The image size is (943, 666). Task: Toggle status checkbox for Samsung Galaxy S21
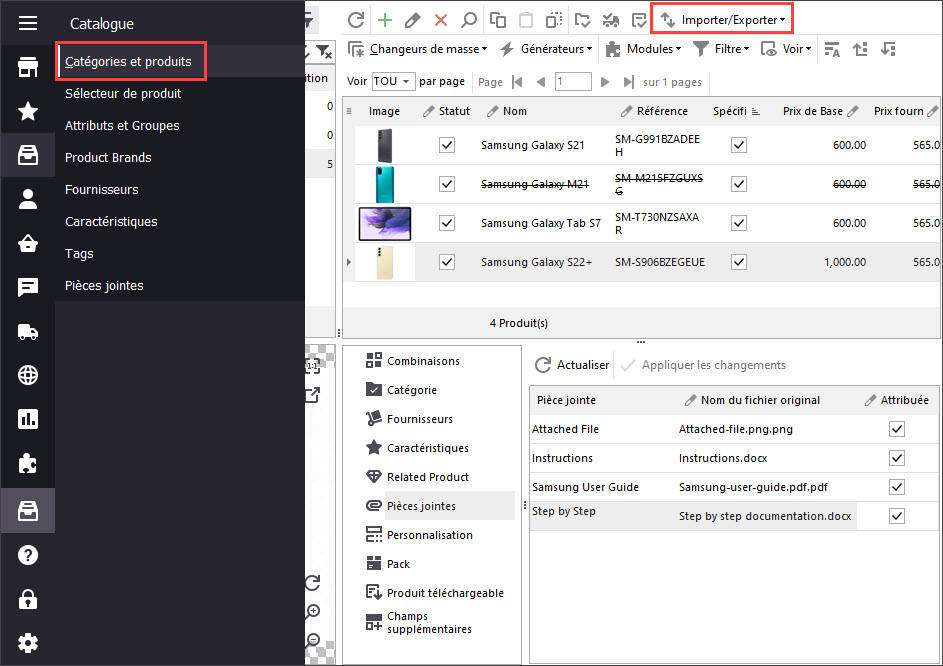447,145
